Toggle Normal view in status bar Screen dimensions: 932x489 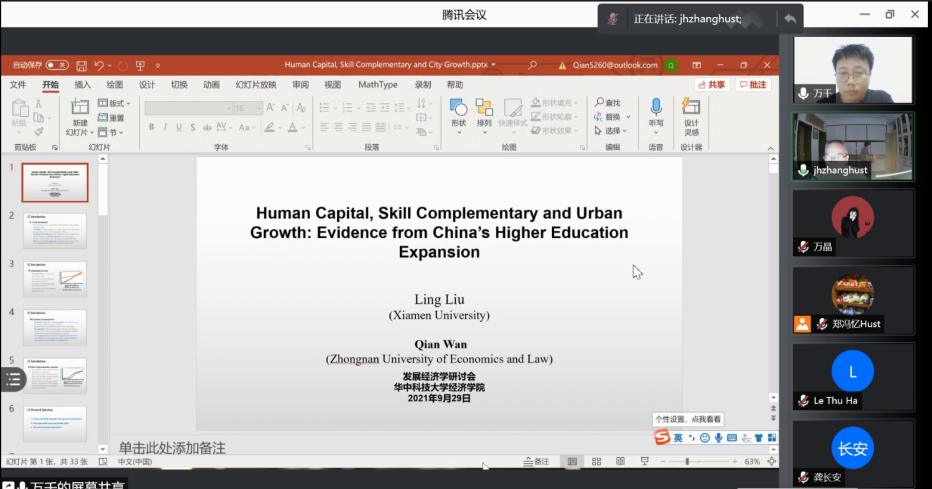coord(573,462)
